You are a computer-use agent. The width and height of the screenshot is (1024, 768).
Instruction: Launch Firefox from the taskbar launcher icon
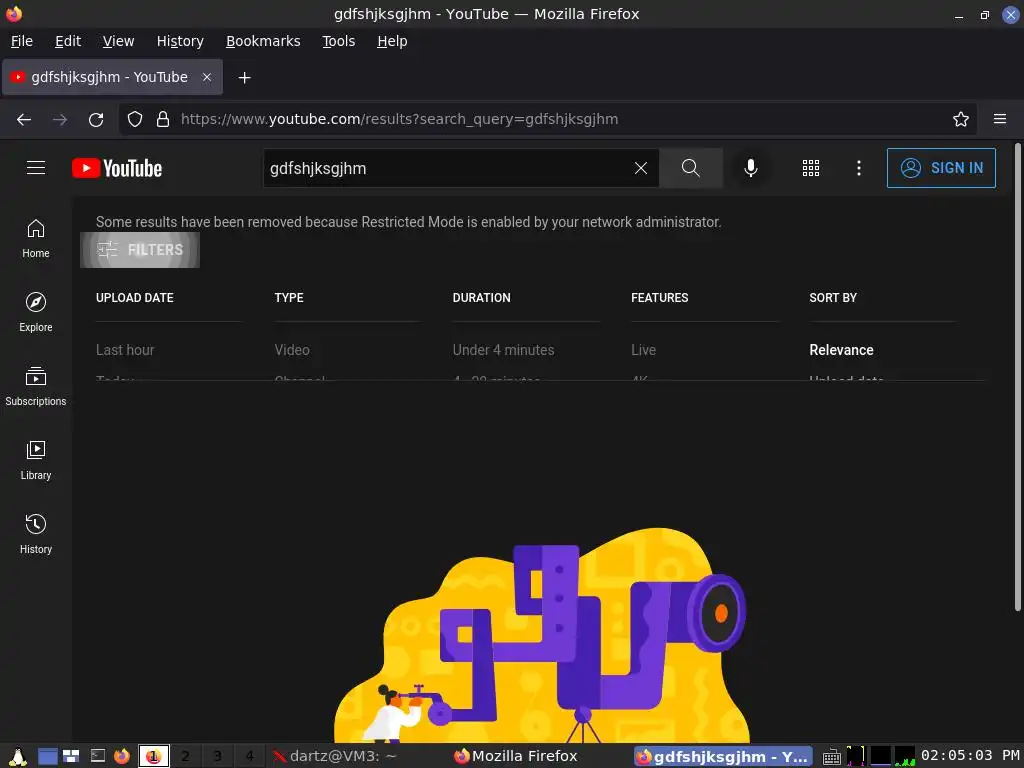(121, 756)
